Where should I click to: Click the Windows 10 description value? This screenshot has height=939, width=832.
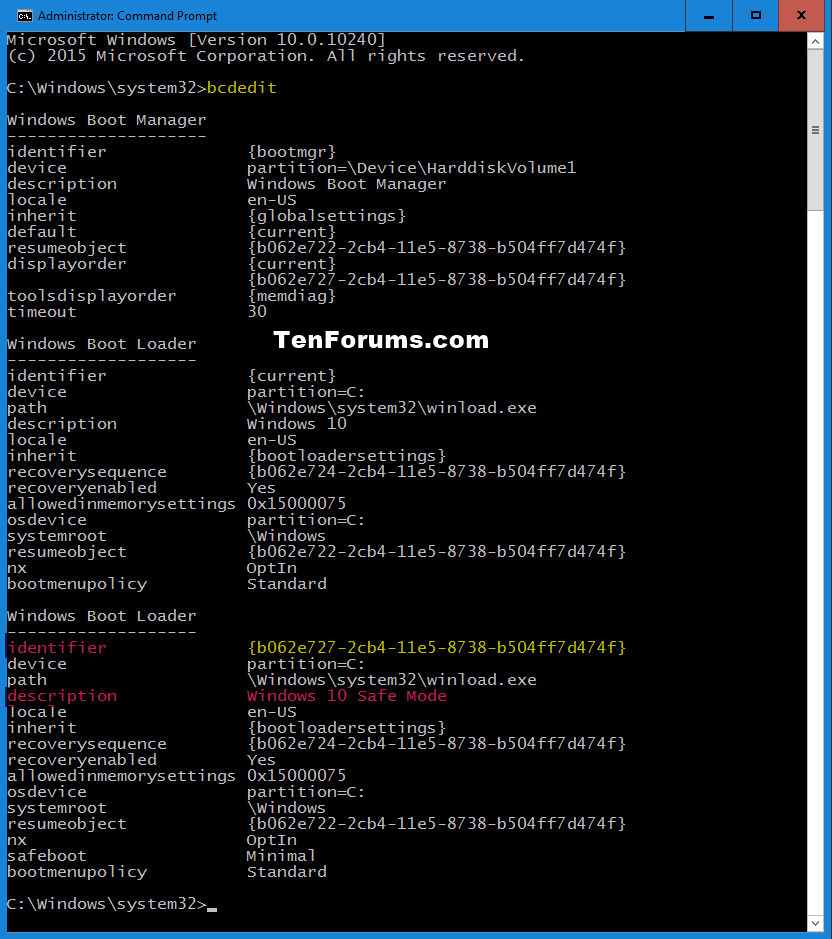297,424
